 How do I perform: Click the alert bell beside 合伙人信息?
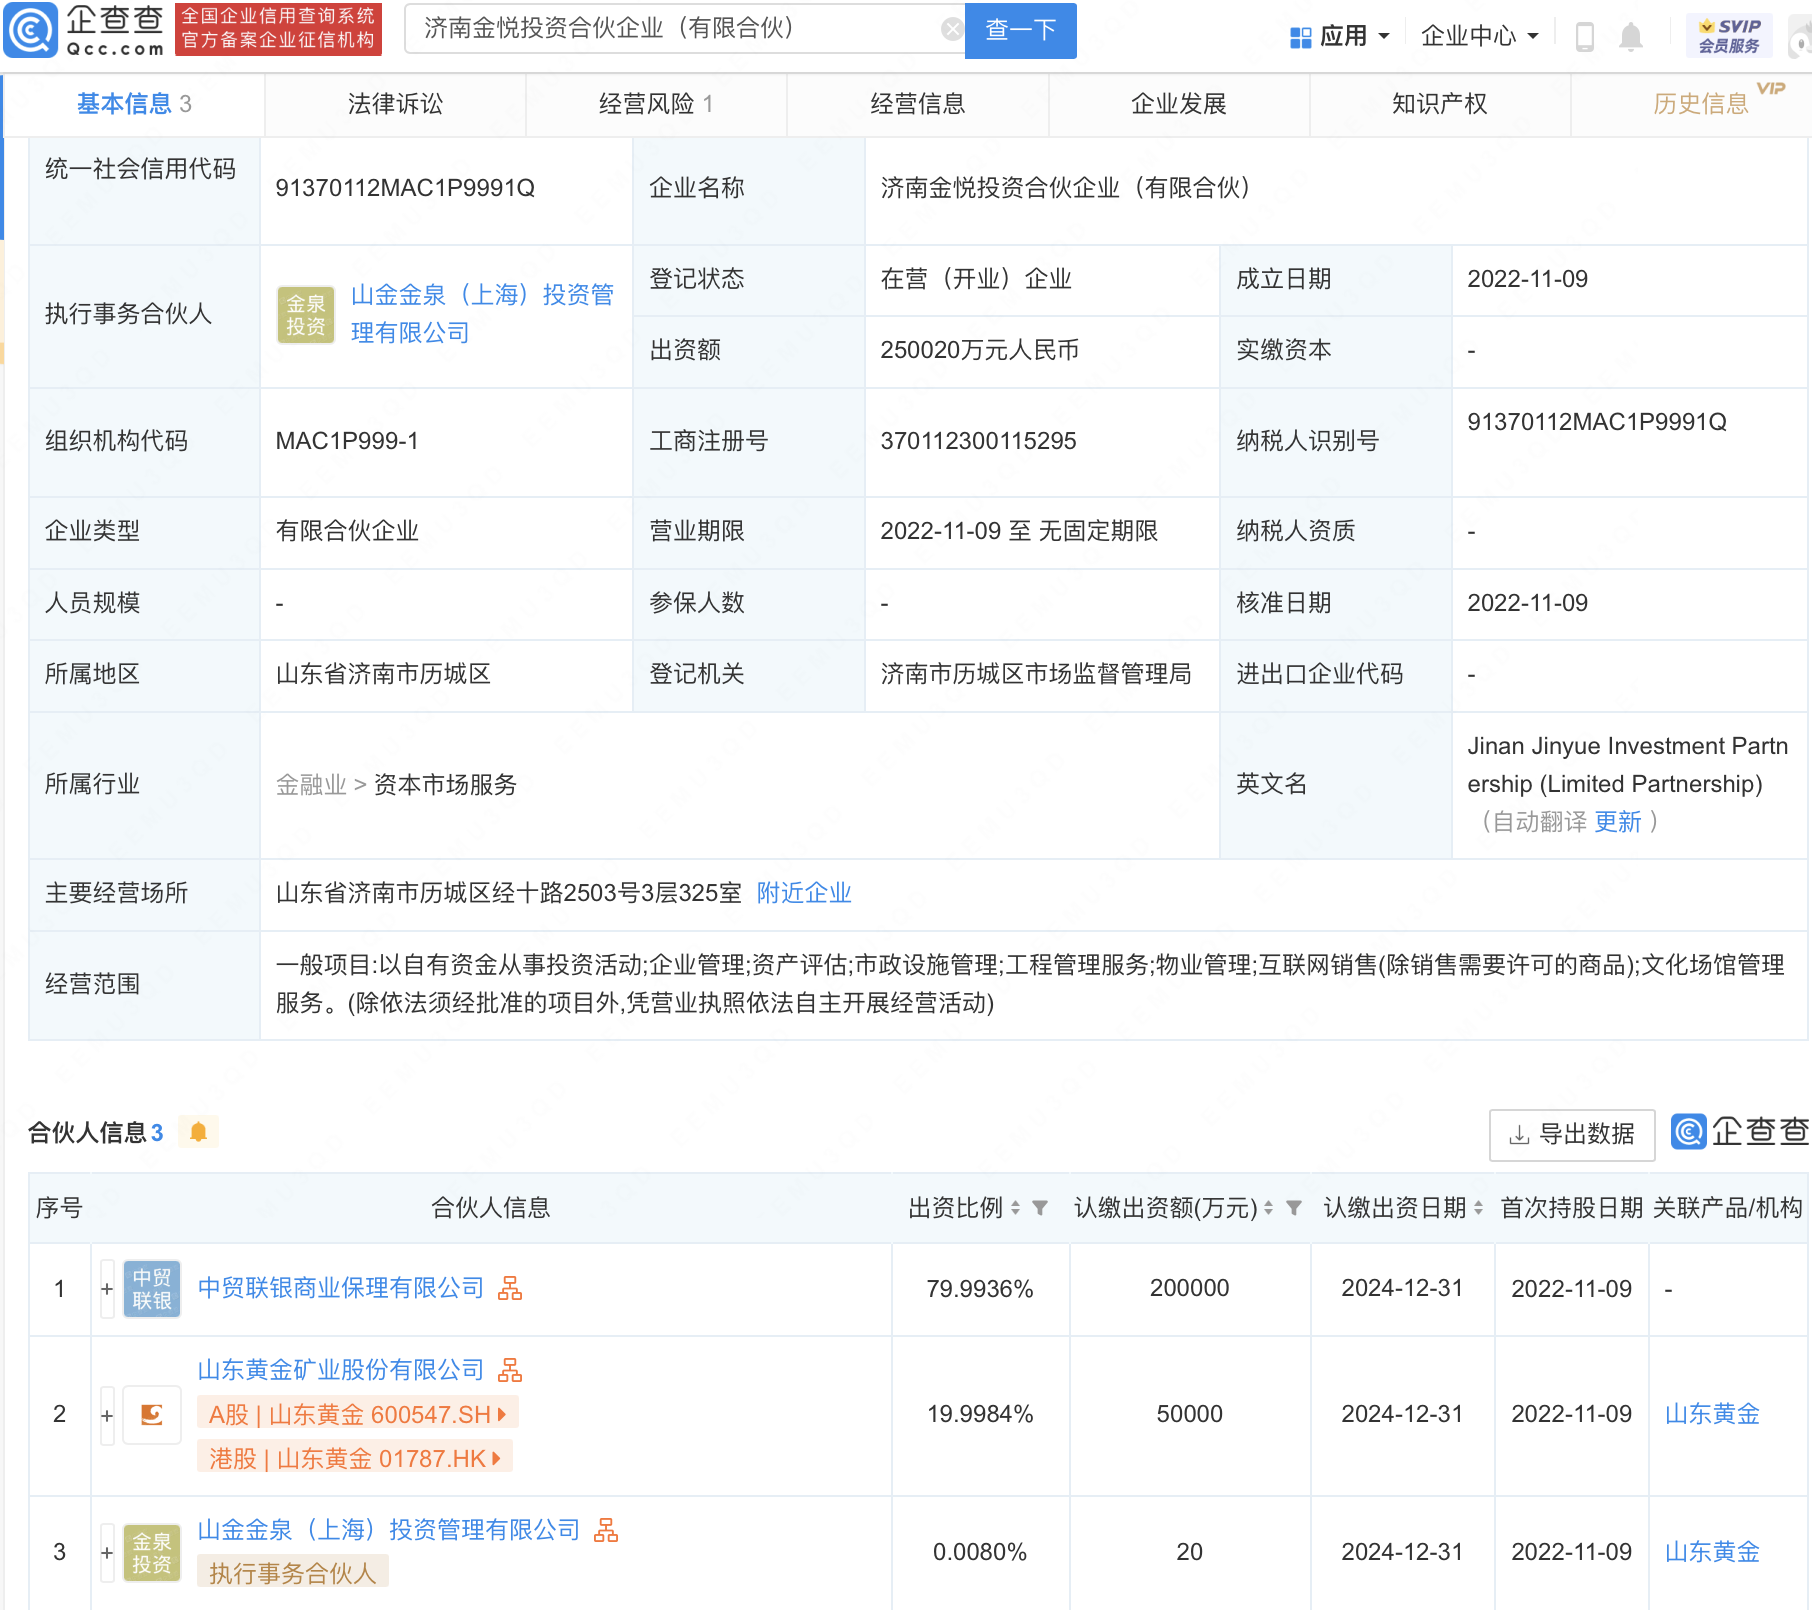coord(198,1132)
